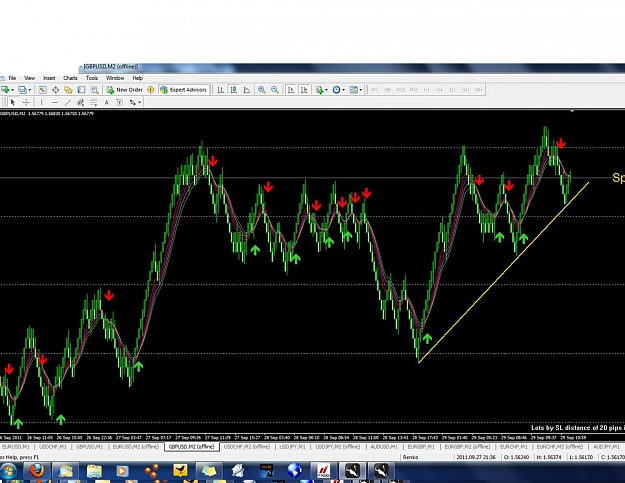The width and height of the screenshot is (625, 483).
Task: Toggle Chart Shift button
Action: tap(304, 90)
